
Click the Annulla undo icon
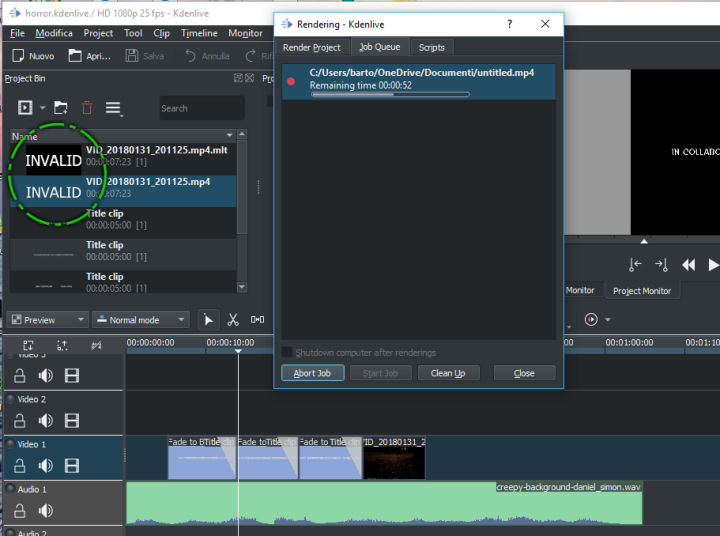coord(190,56)
